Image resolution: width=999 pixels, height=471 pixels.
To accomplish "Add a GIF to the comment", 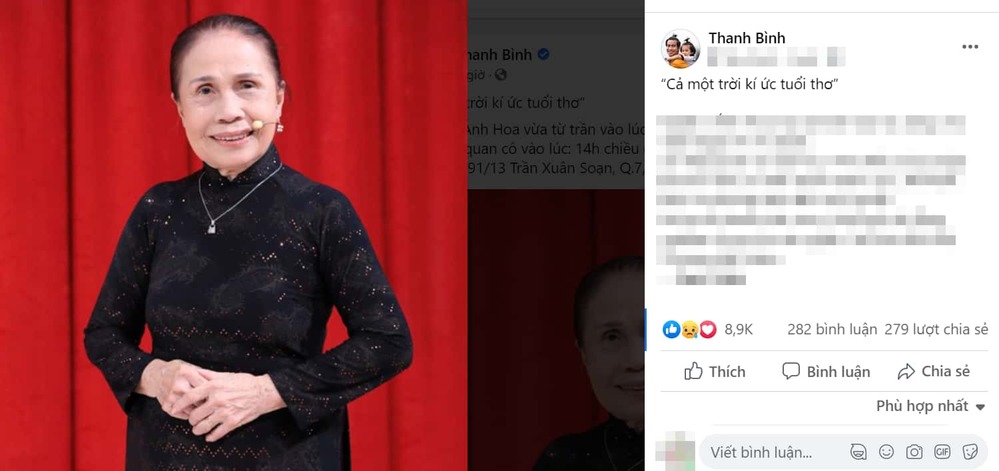I will (x=942, y=452).
